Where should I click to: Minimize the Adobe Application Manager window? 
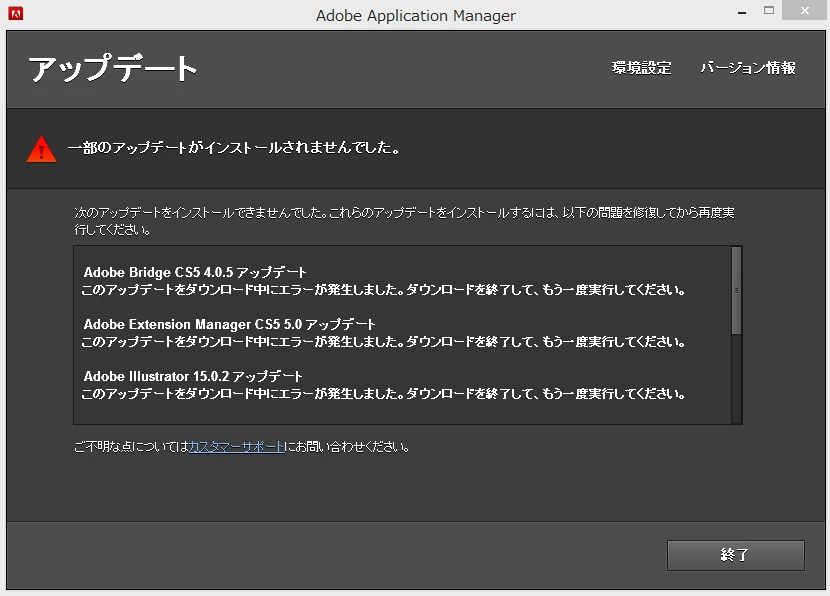click(x=742, y=11)
